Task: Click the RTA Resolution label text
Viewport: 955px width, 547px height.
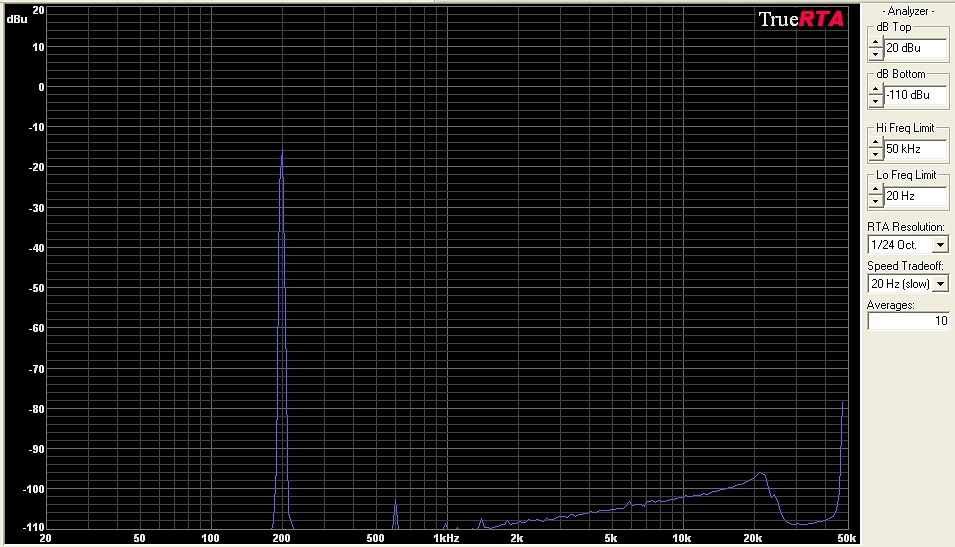Action: pos(906,227)
